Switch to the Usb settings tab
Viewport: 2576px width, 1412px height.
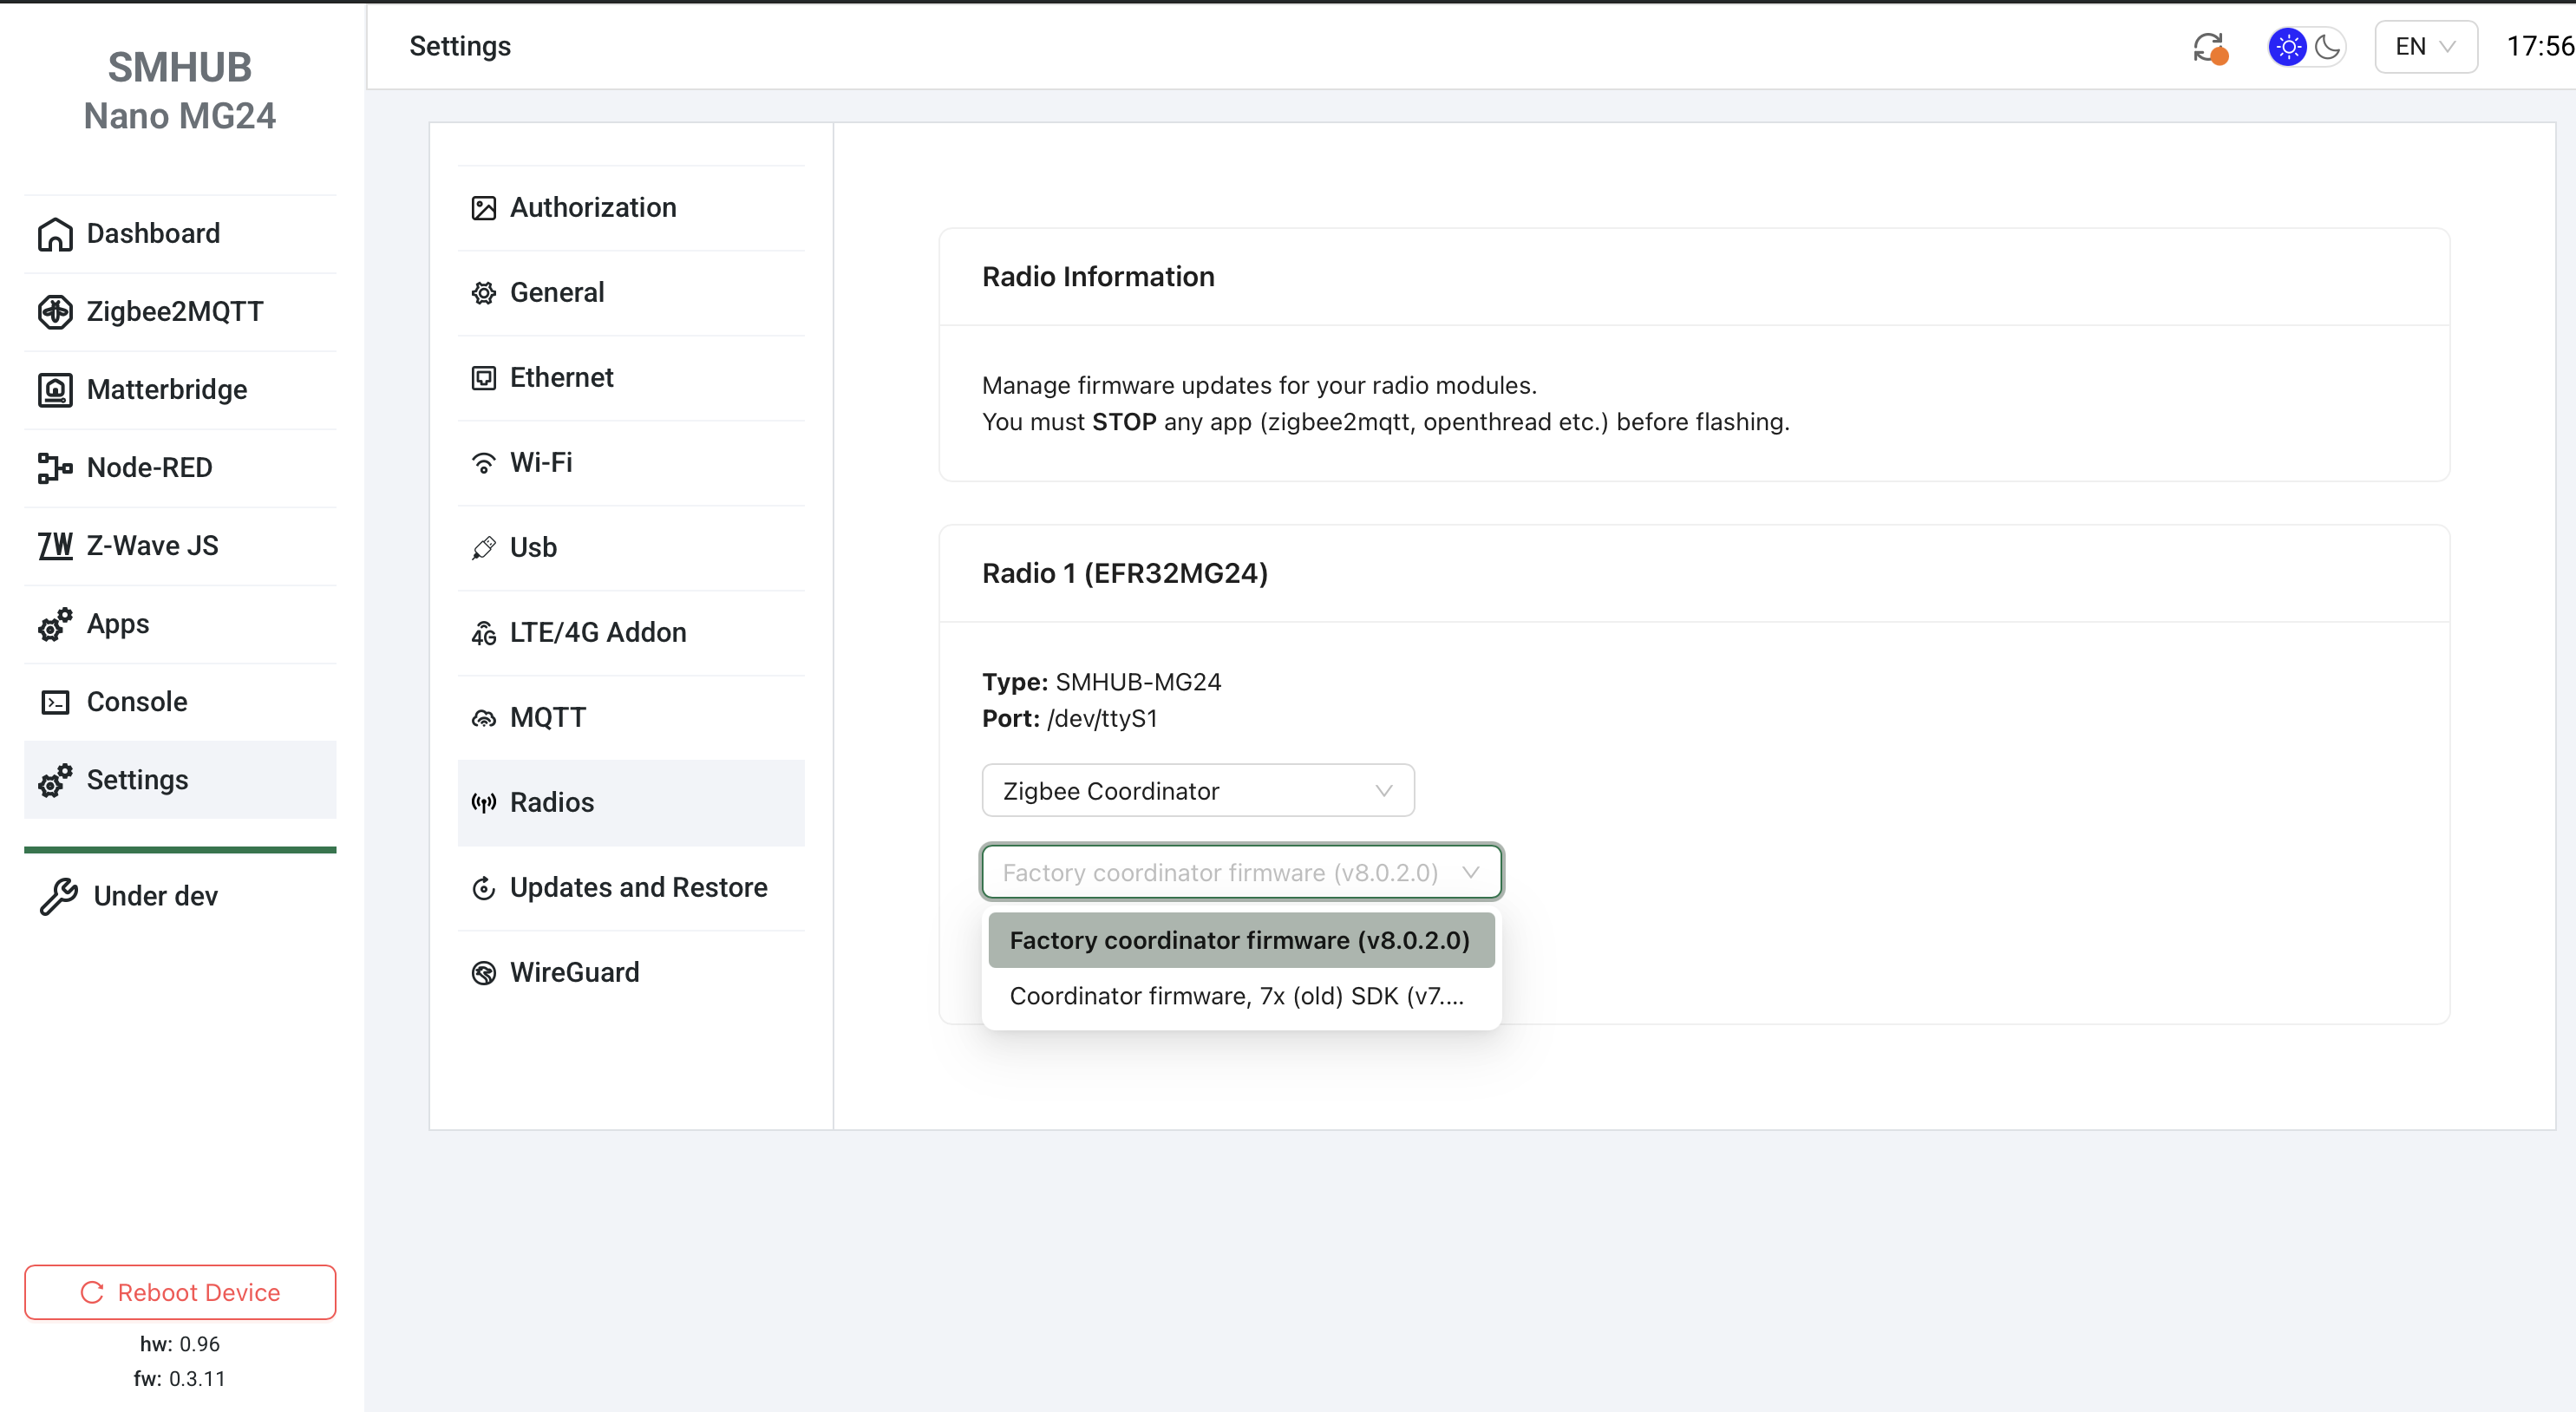click(631, 548)
